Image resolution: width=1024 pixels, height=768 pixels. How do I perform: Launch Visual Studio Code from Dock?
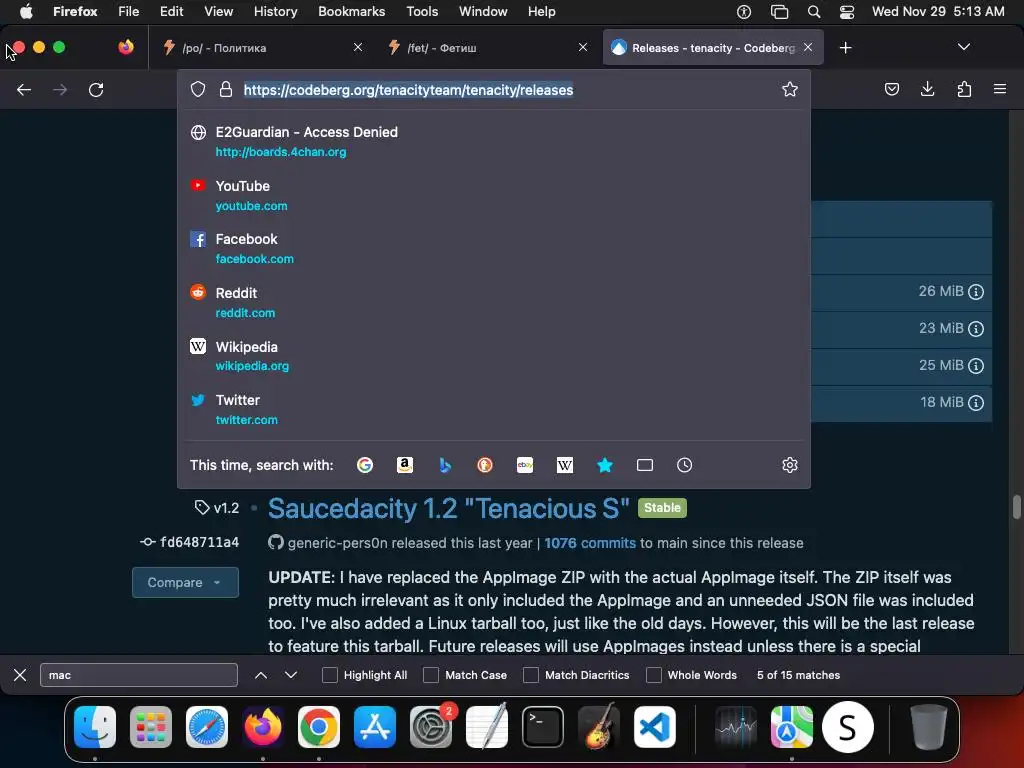click(654, 727)
